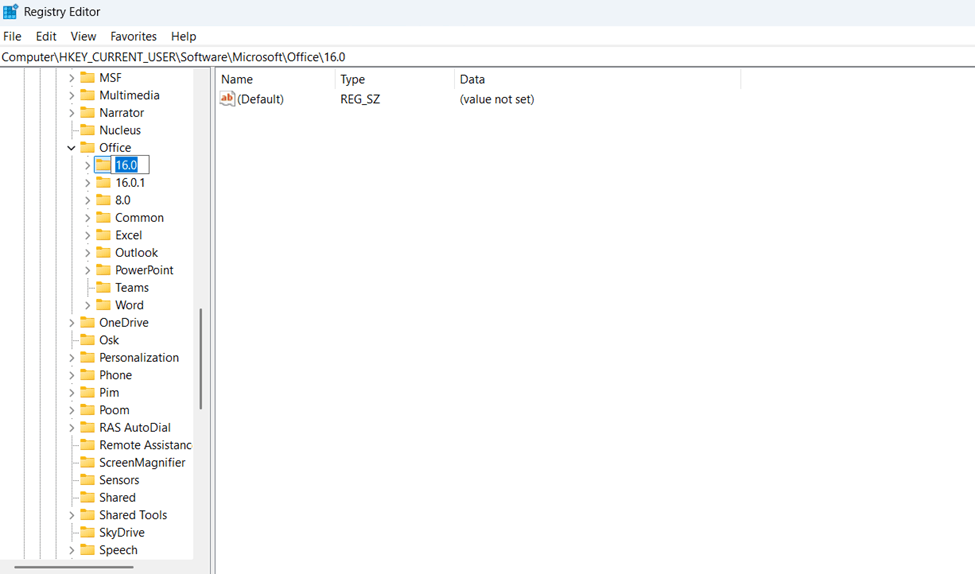Expand the 8.0 key
The width and height of the screenshot is (975, 574).
(x=87, y=200)
